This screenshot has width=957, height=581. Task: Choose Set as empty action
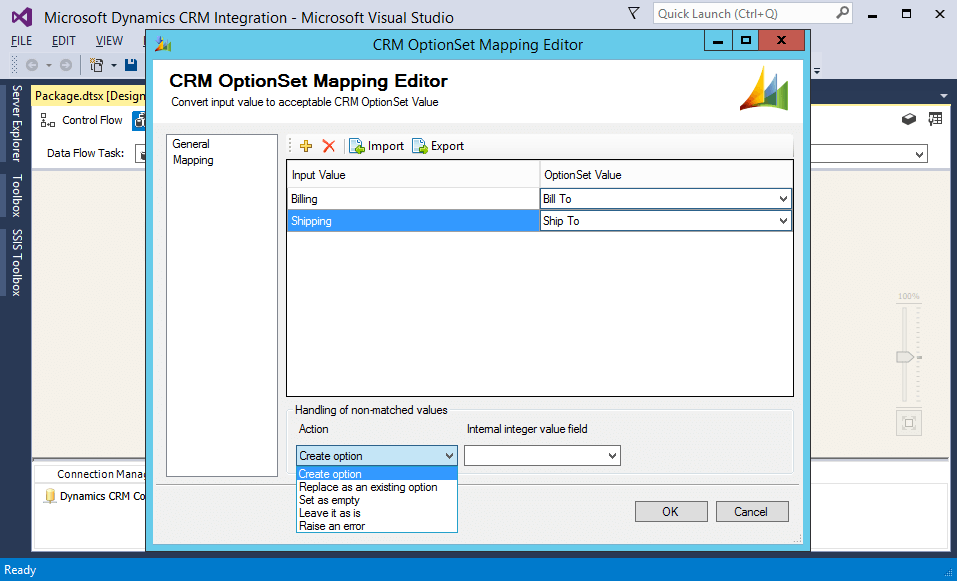[377, 500]
